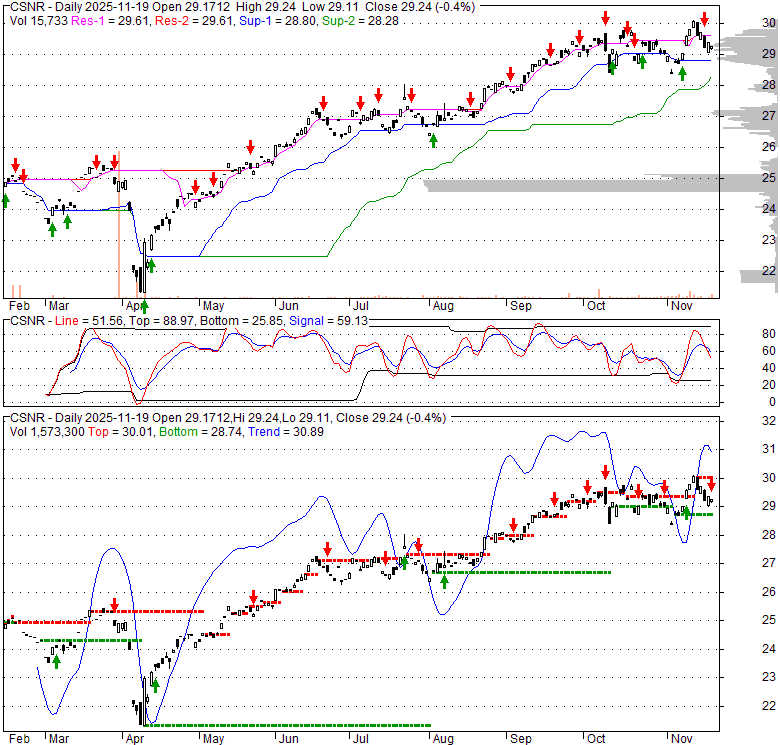
Task: Click the green up arrow in August, bottom chart
Action: tap(444, 581)
